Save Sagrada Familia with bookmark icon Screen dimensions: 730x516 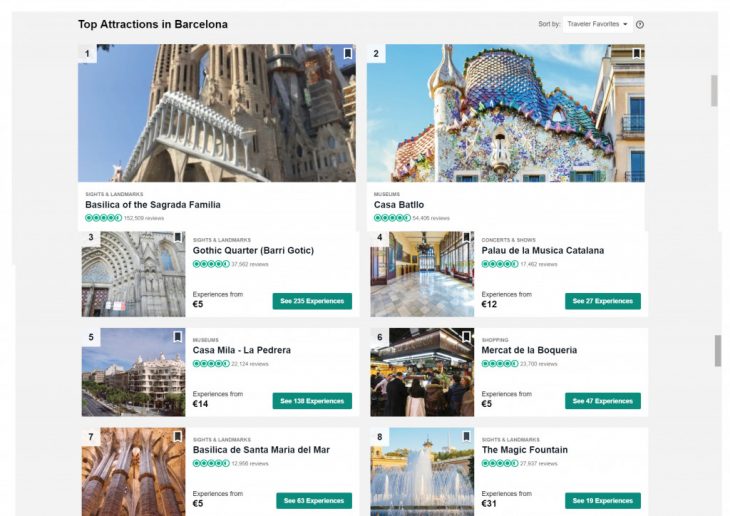347,54
